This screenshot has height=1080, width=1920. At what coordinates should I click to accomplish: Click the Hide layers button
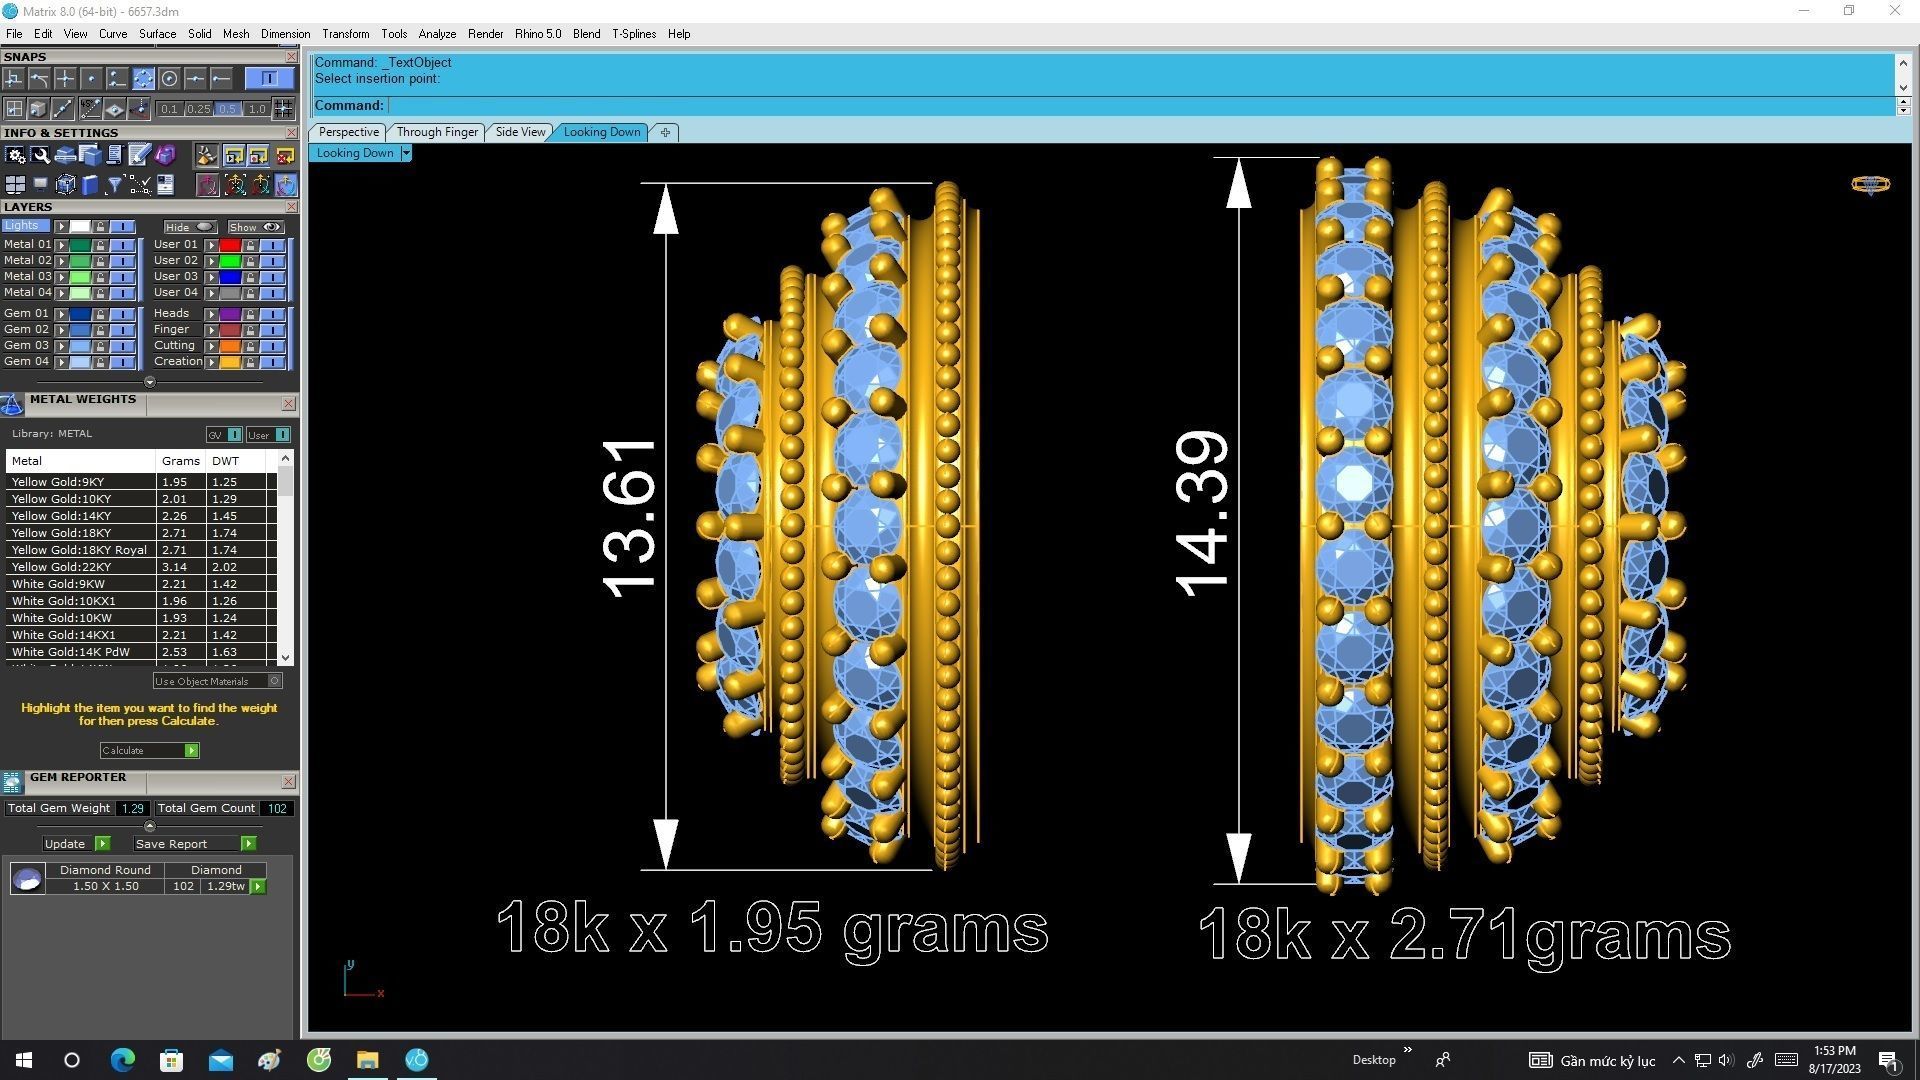[190, 227]
